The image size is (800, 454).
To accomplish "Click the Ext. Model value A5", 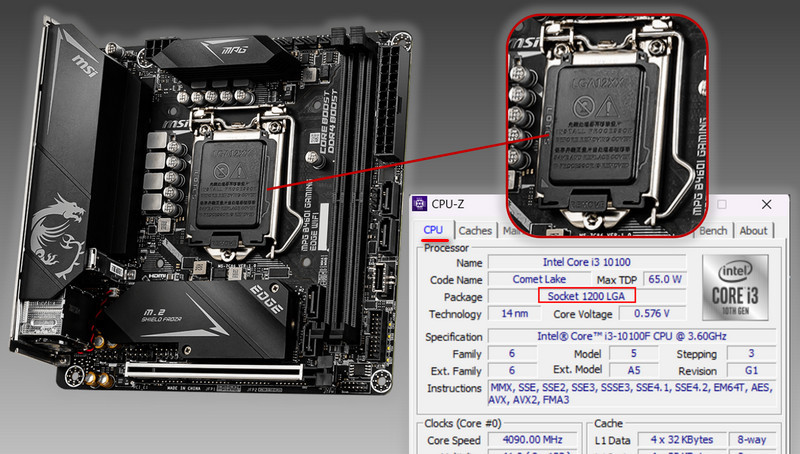I will point(634,370).
